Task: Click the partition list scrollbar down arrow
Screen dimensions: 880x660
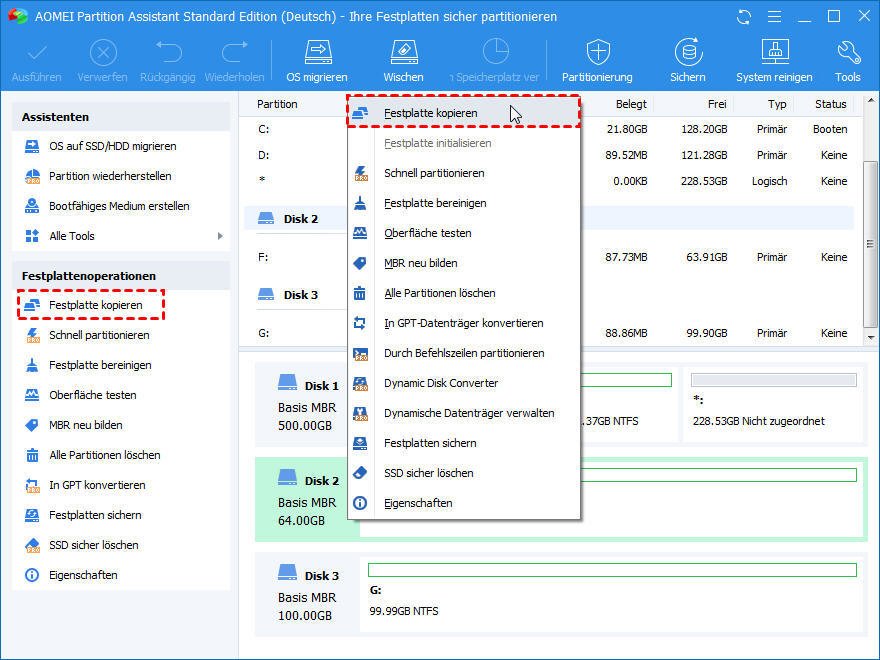Action: pos(870,338)
